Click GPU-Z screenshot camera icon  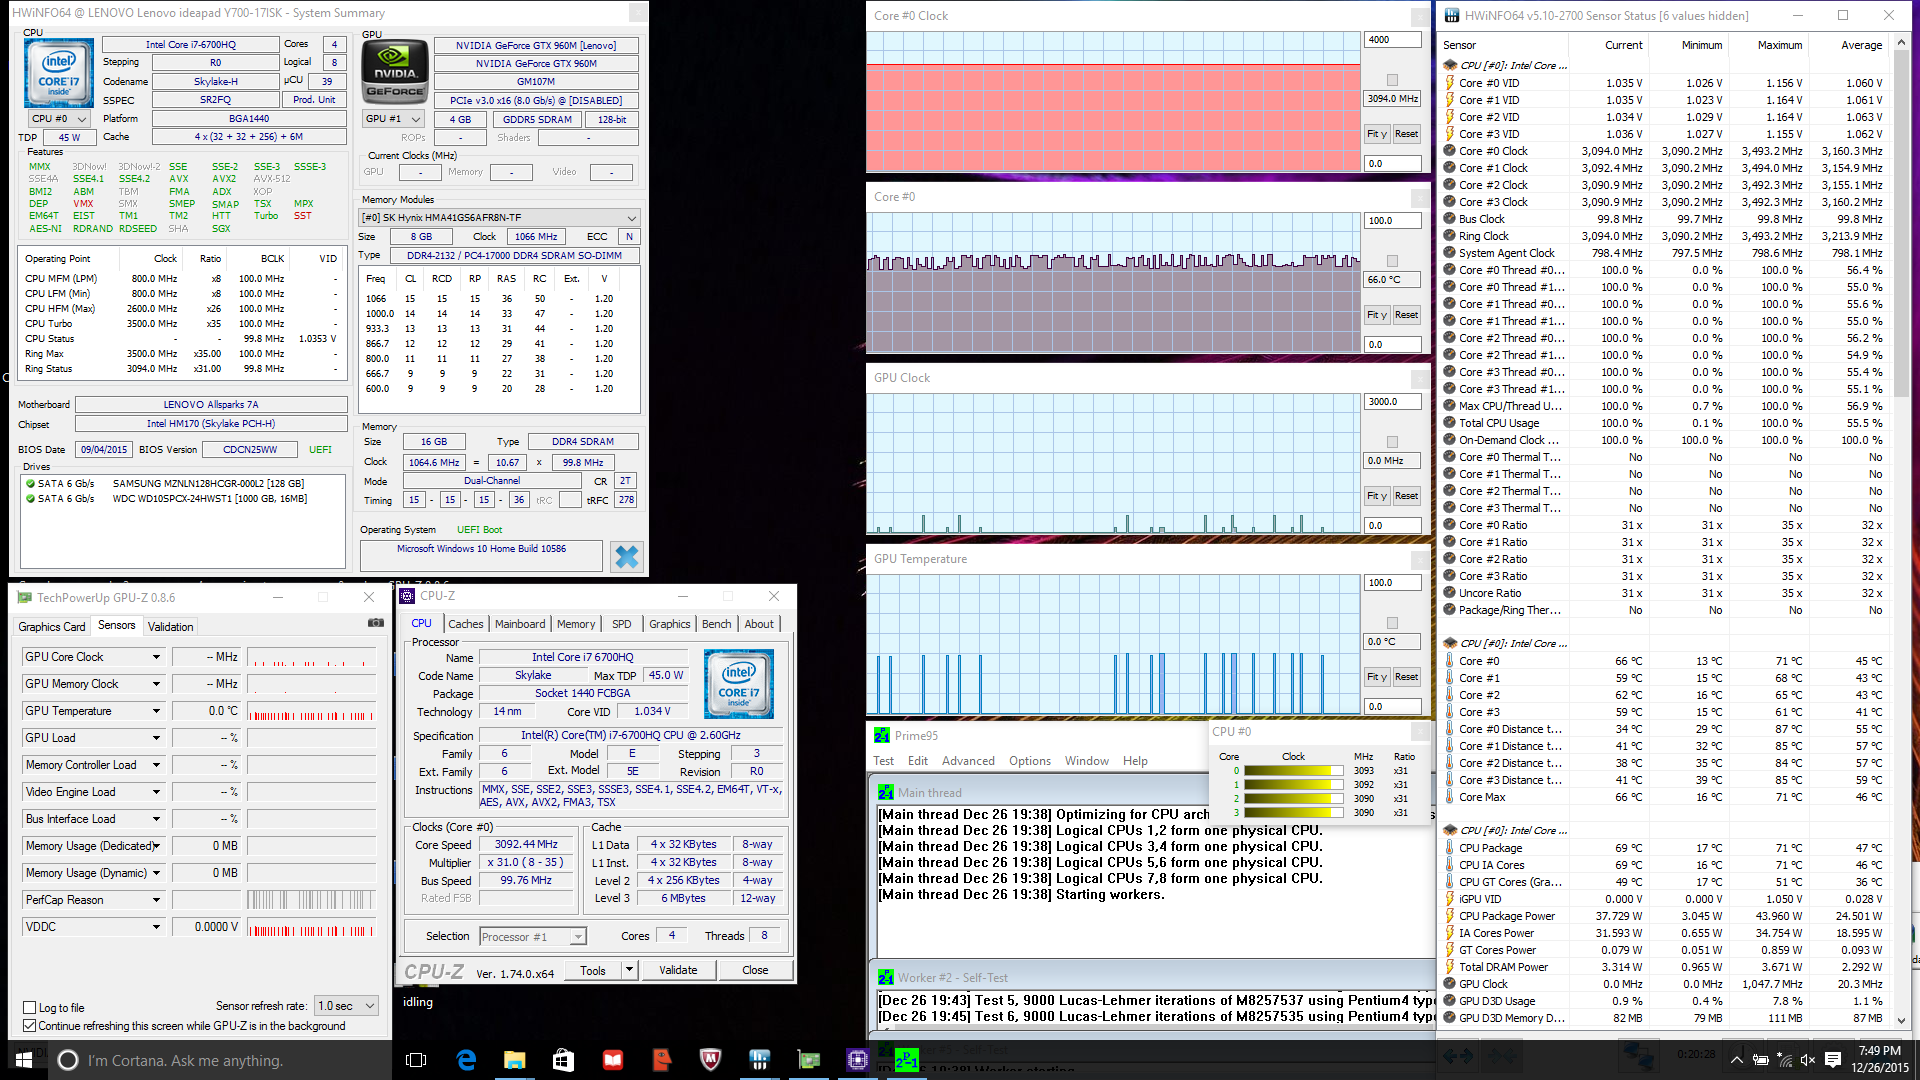point(376,623)
